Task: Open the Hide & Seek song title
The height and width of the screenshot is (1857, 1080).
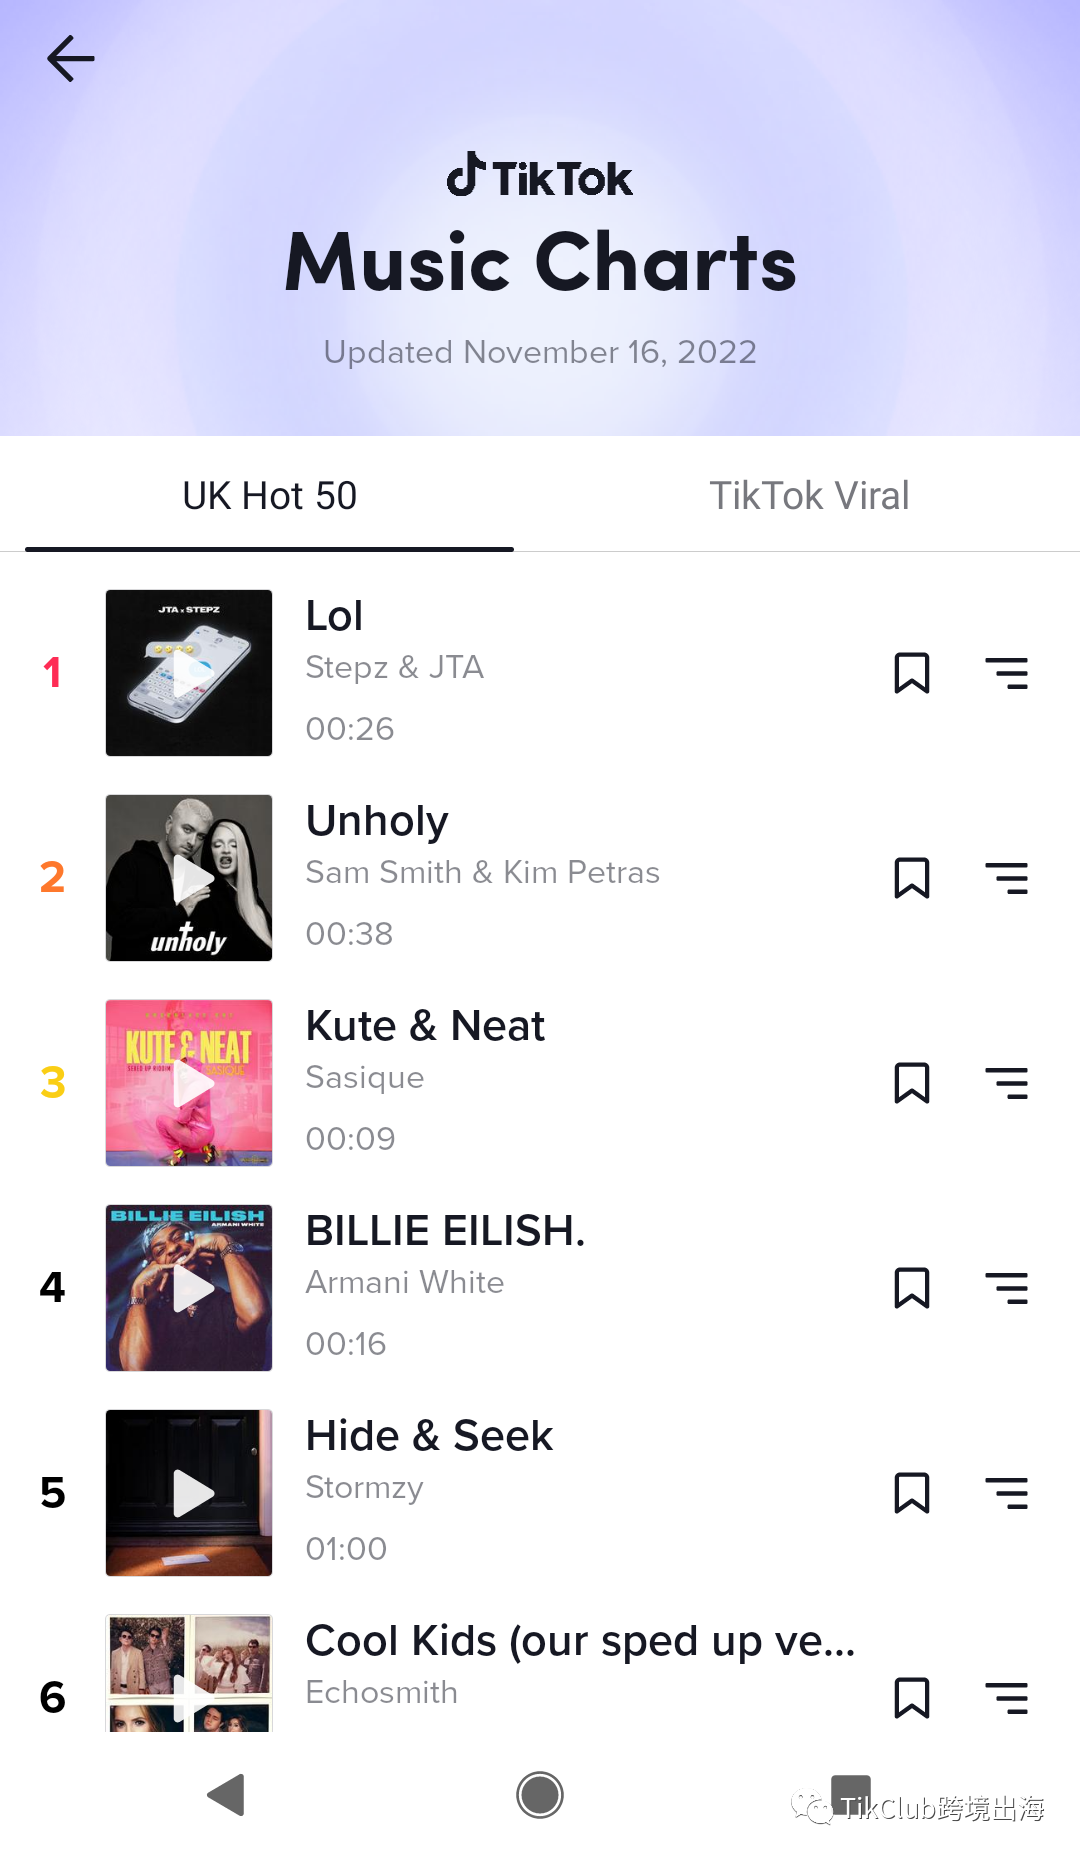Action: click(x=429, y=1436)
